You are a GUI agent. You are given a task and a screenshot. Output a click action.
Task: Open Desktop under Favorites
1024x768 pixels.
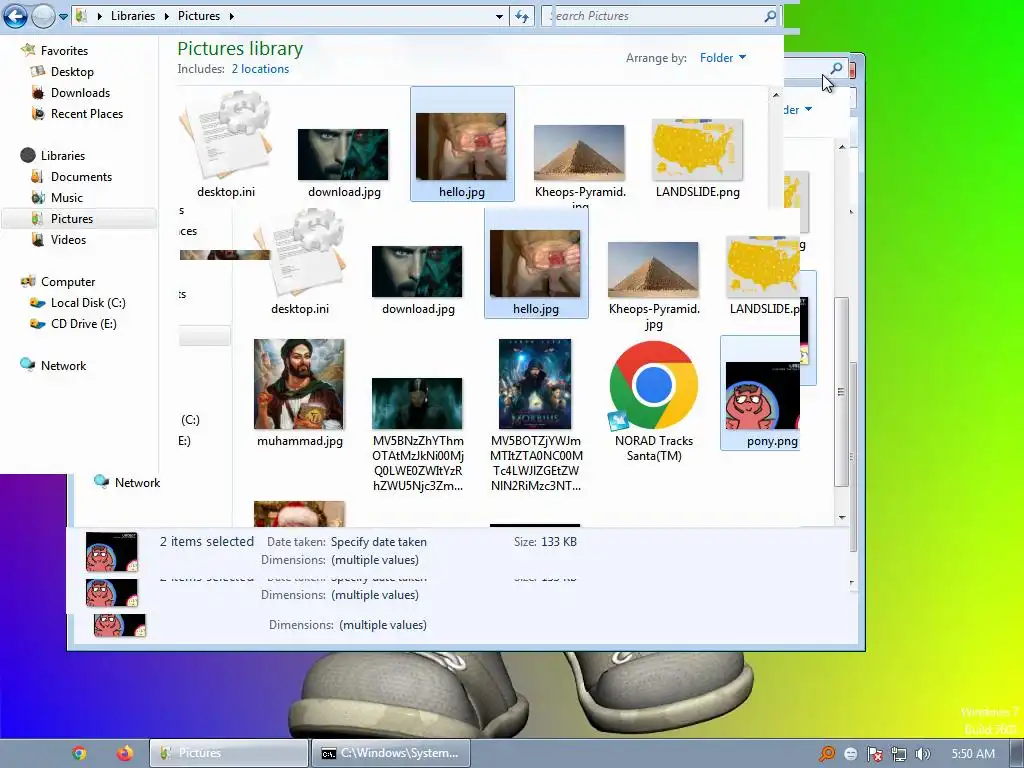72,72
